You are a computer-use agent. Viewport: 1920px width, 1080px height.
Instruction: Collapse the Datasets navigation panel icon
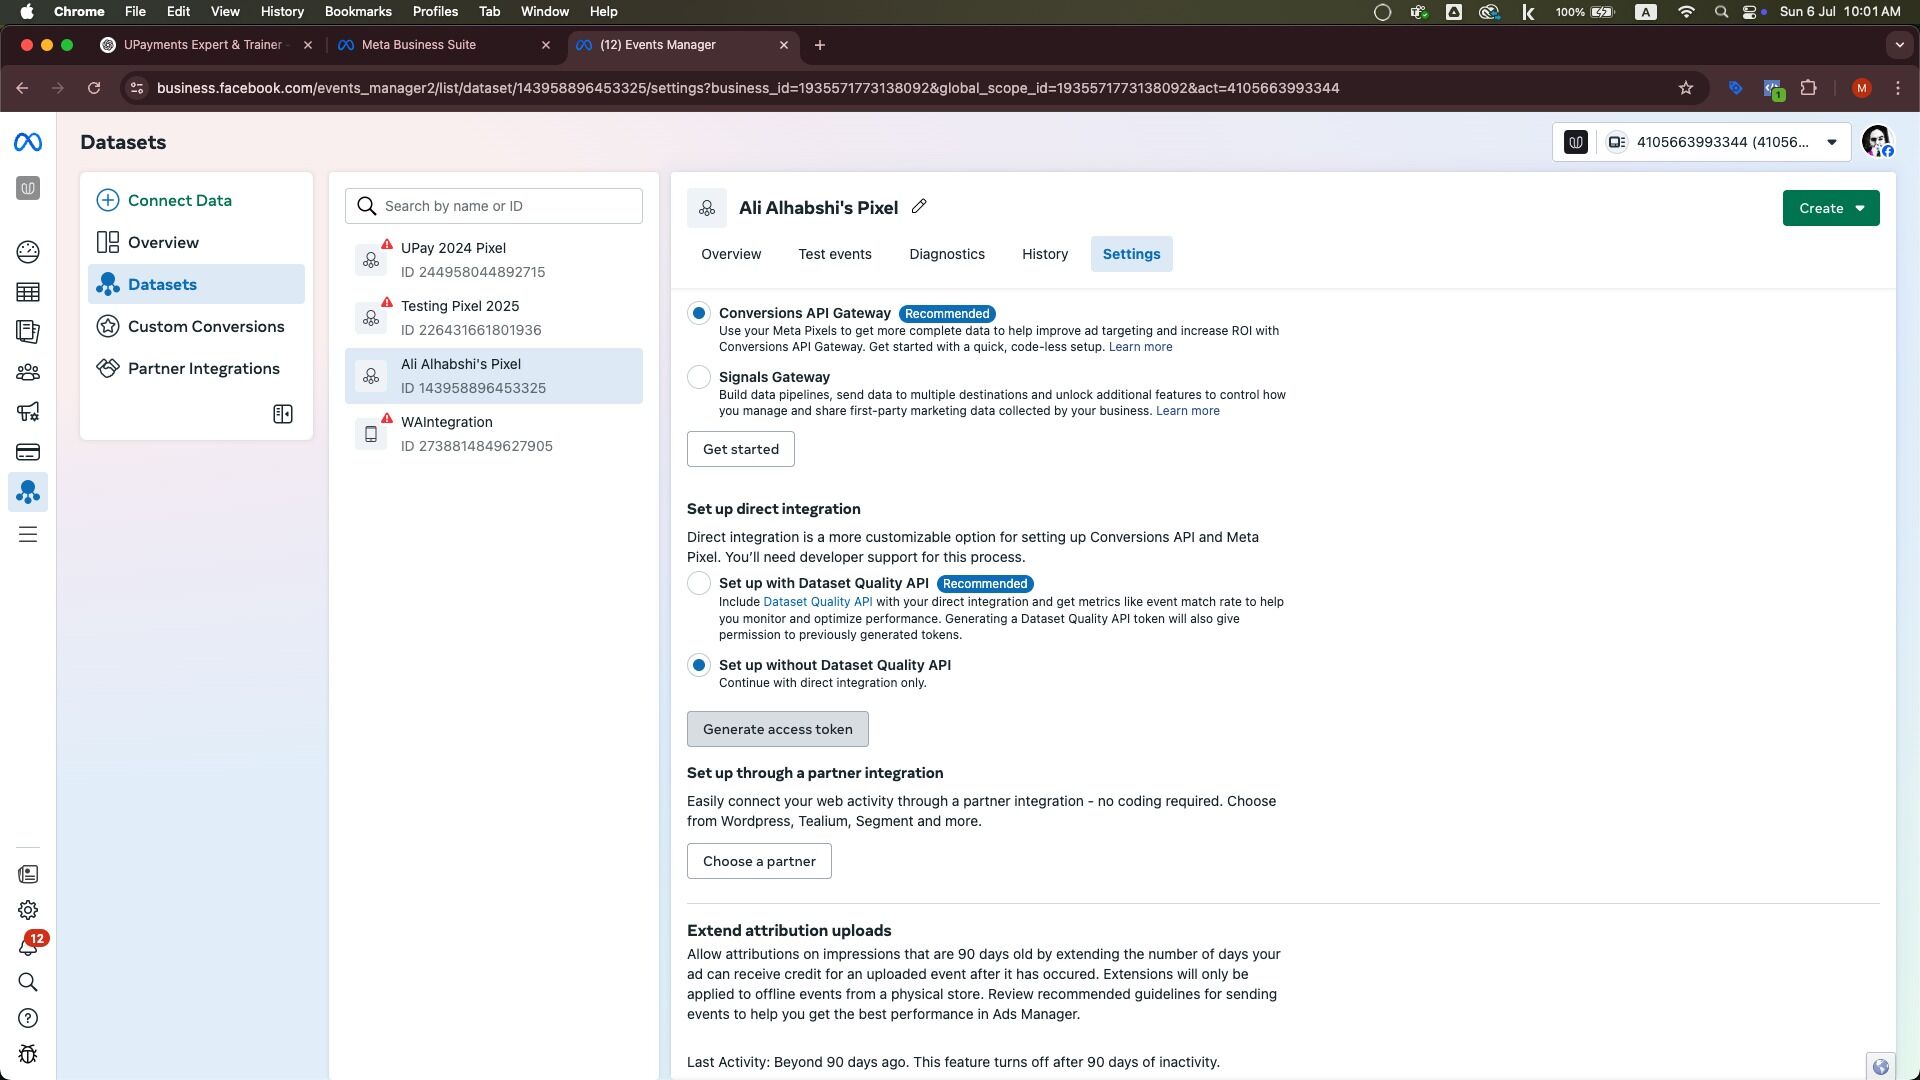[283, 414]
